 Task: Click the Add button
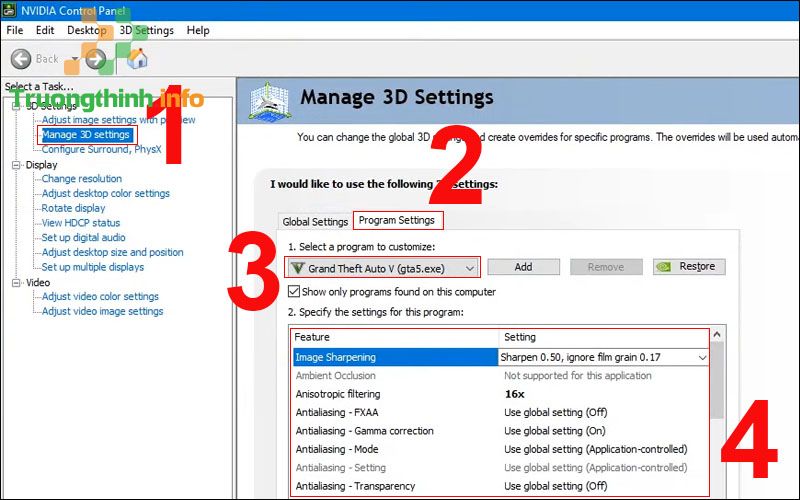click(523, 267)
